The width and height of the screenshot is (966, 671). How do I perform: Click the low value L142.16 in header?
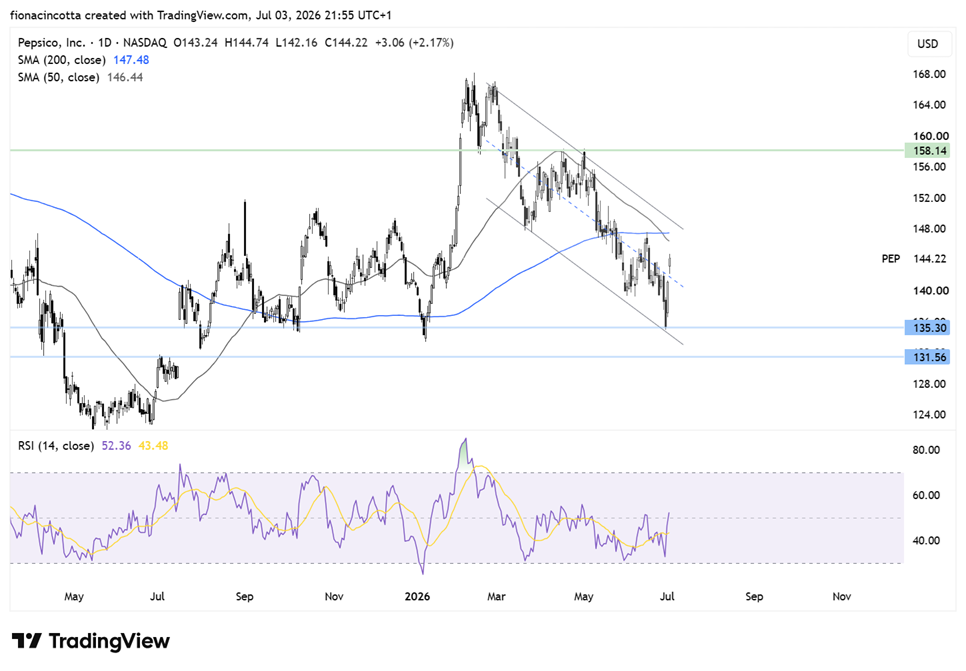pyautogui.click(x=296, y=43)
